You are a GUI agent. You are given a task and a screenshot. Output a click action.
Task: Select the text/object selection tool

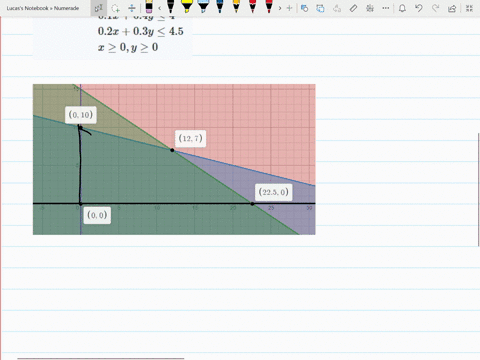[x=99, y=8]
